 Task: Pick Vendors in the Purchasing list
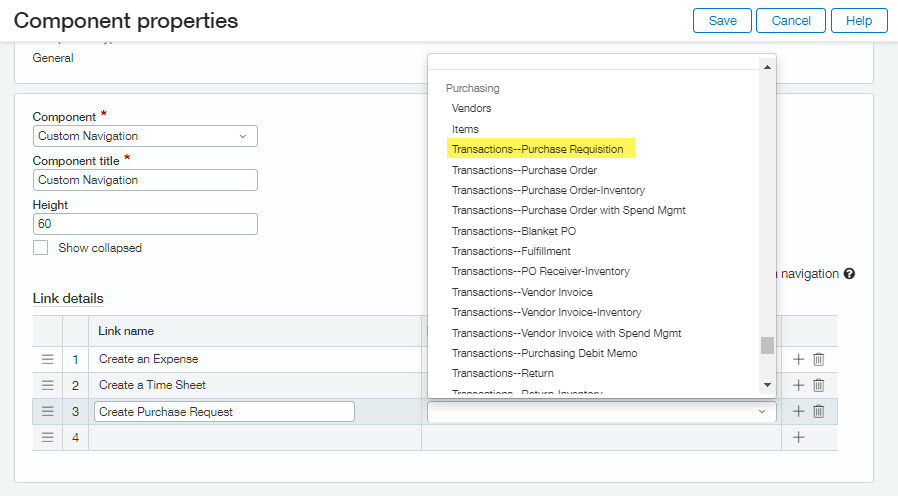pyautogui.click(x=471, y=108)
